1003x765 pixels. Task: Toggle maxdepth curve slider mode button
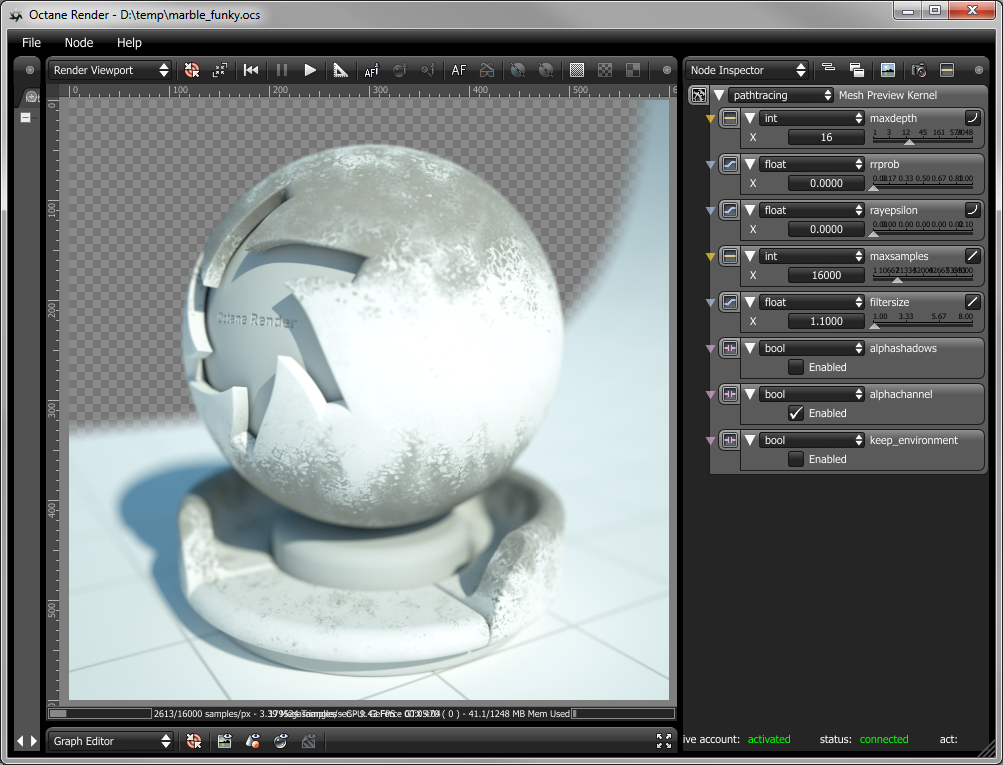[972, 118]
